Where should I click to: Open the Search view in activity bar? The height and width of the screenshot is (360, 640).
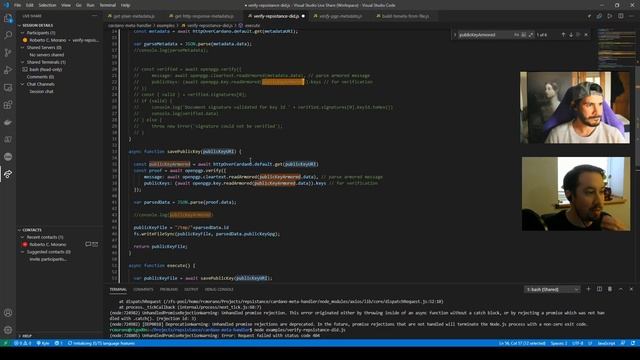pos(8,36)
